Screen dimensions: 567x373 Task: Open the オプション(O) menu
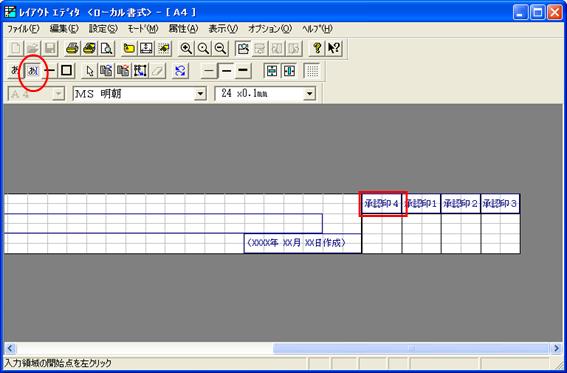(x=270, y=29)
